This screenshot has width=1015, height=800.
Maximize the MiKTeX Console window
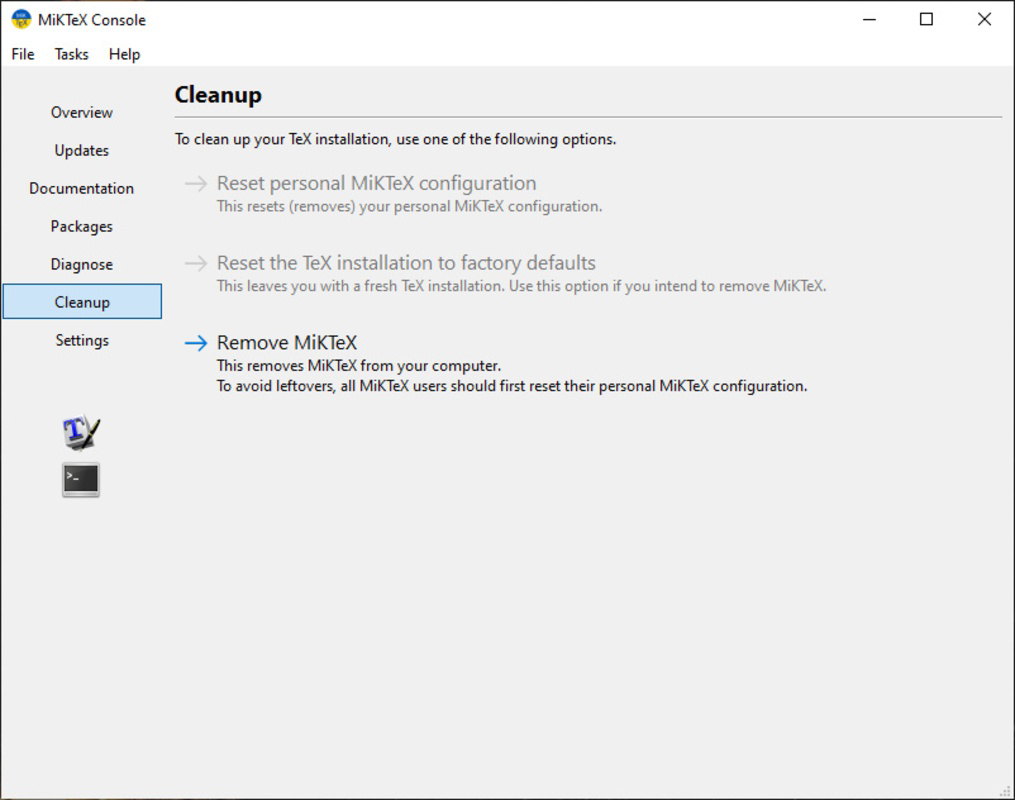coord(926,19)
